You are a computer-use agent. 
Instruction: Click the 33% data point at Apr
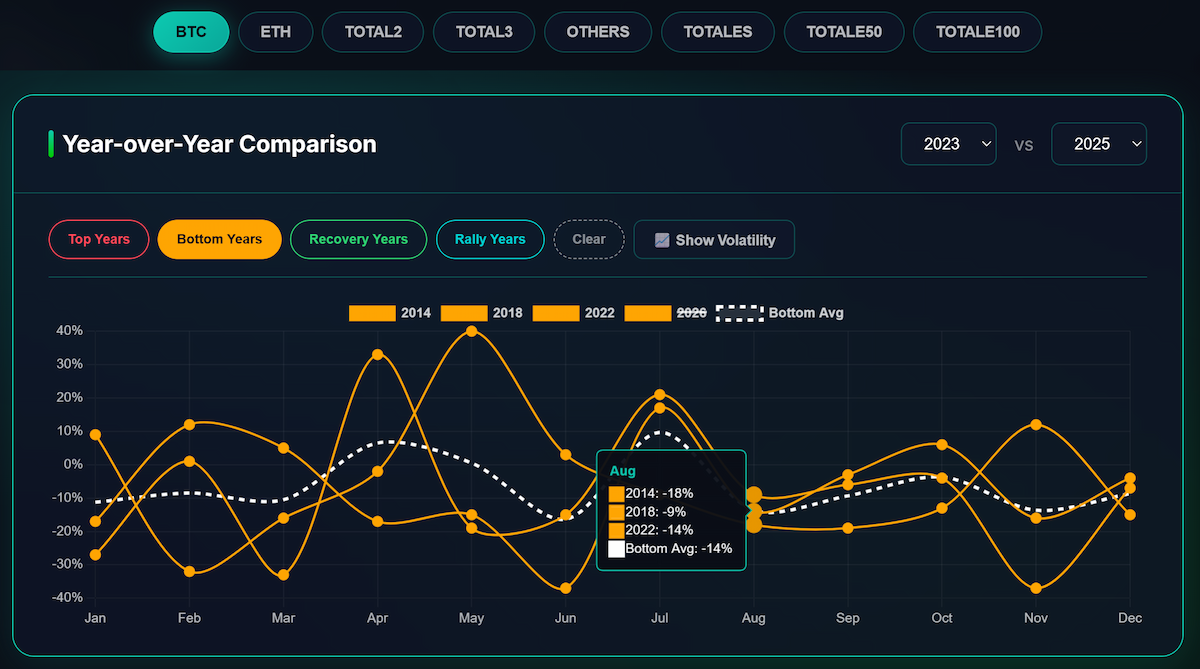pyautogui.click(x=377, y=354)
